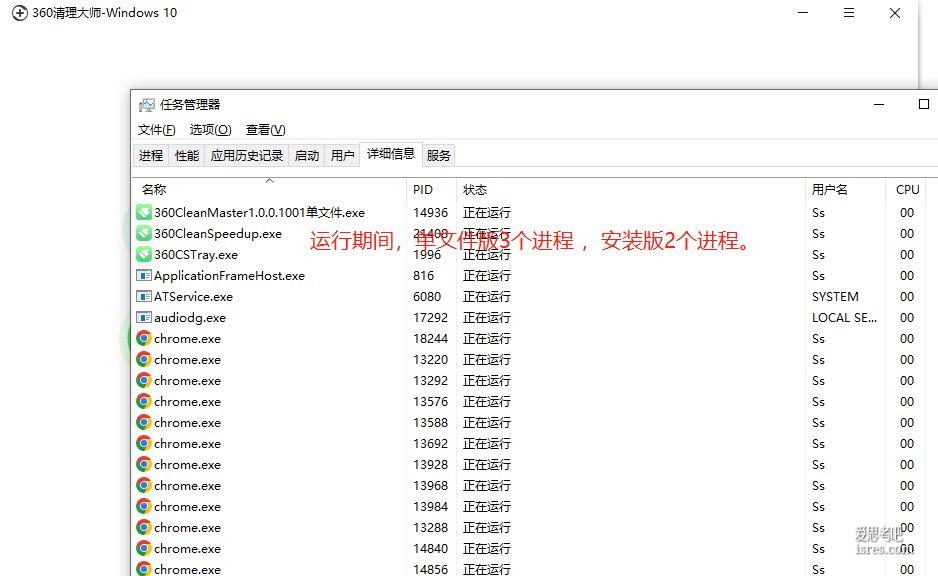Click the 360清理大师 logo icon in title bar
Viewport: 938px width, 576px height.
pos(20,13)
